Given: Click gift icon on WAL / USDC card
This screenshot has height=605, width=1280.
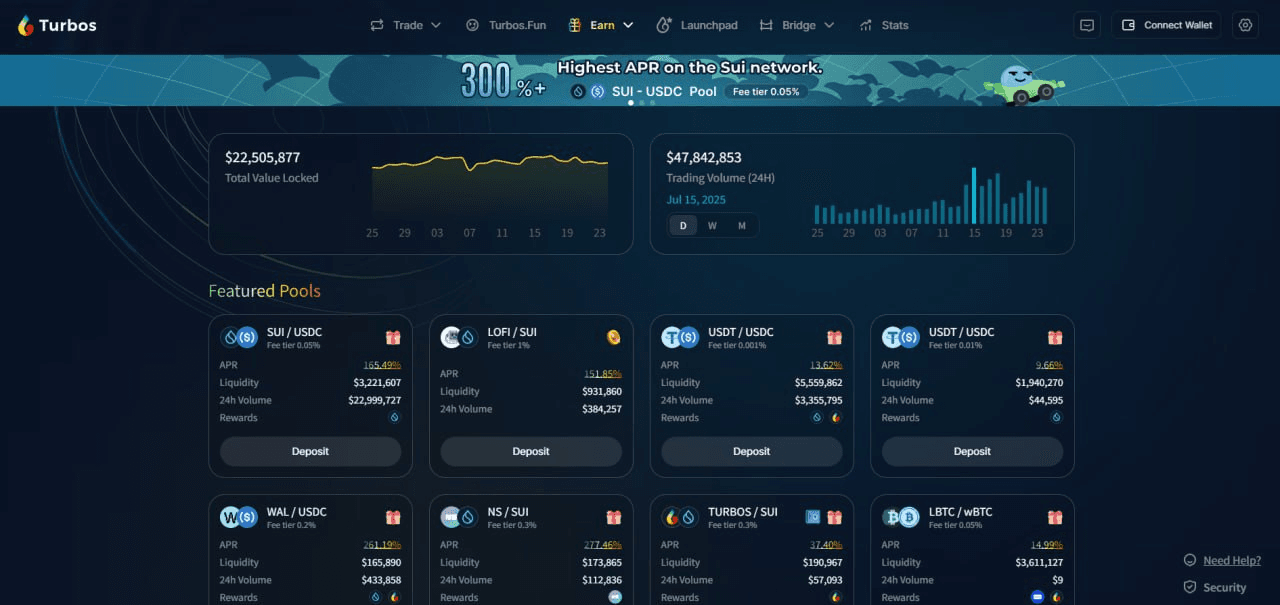Looking at the screenshot, I should 393,517.
